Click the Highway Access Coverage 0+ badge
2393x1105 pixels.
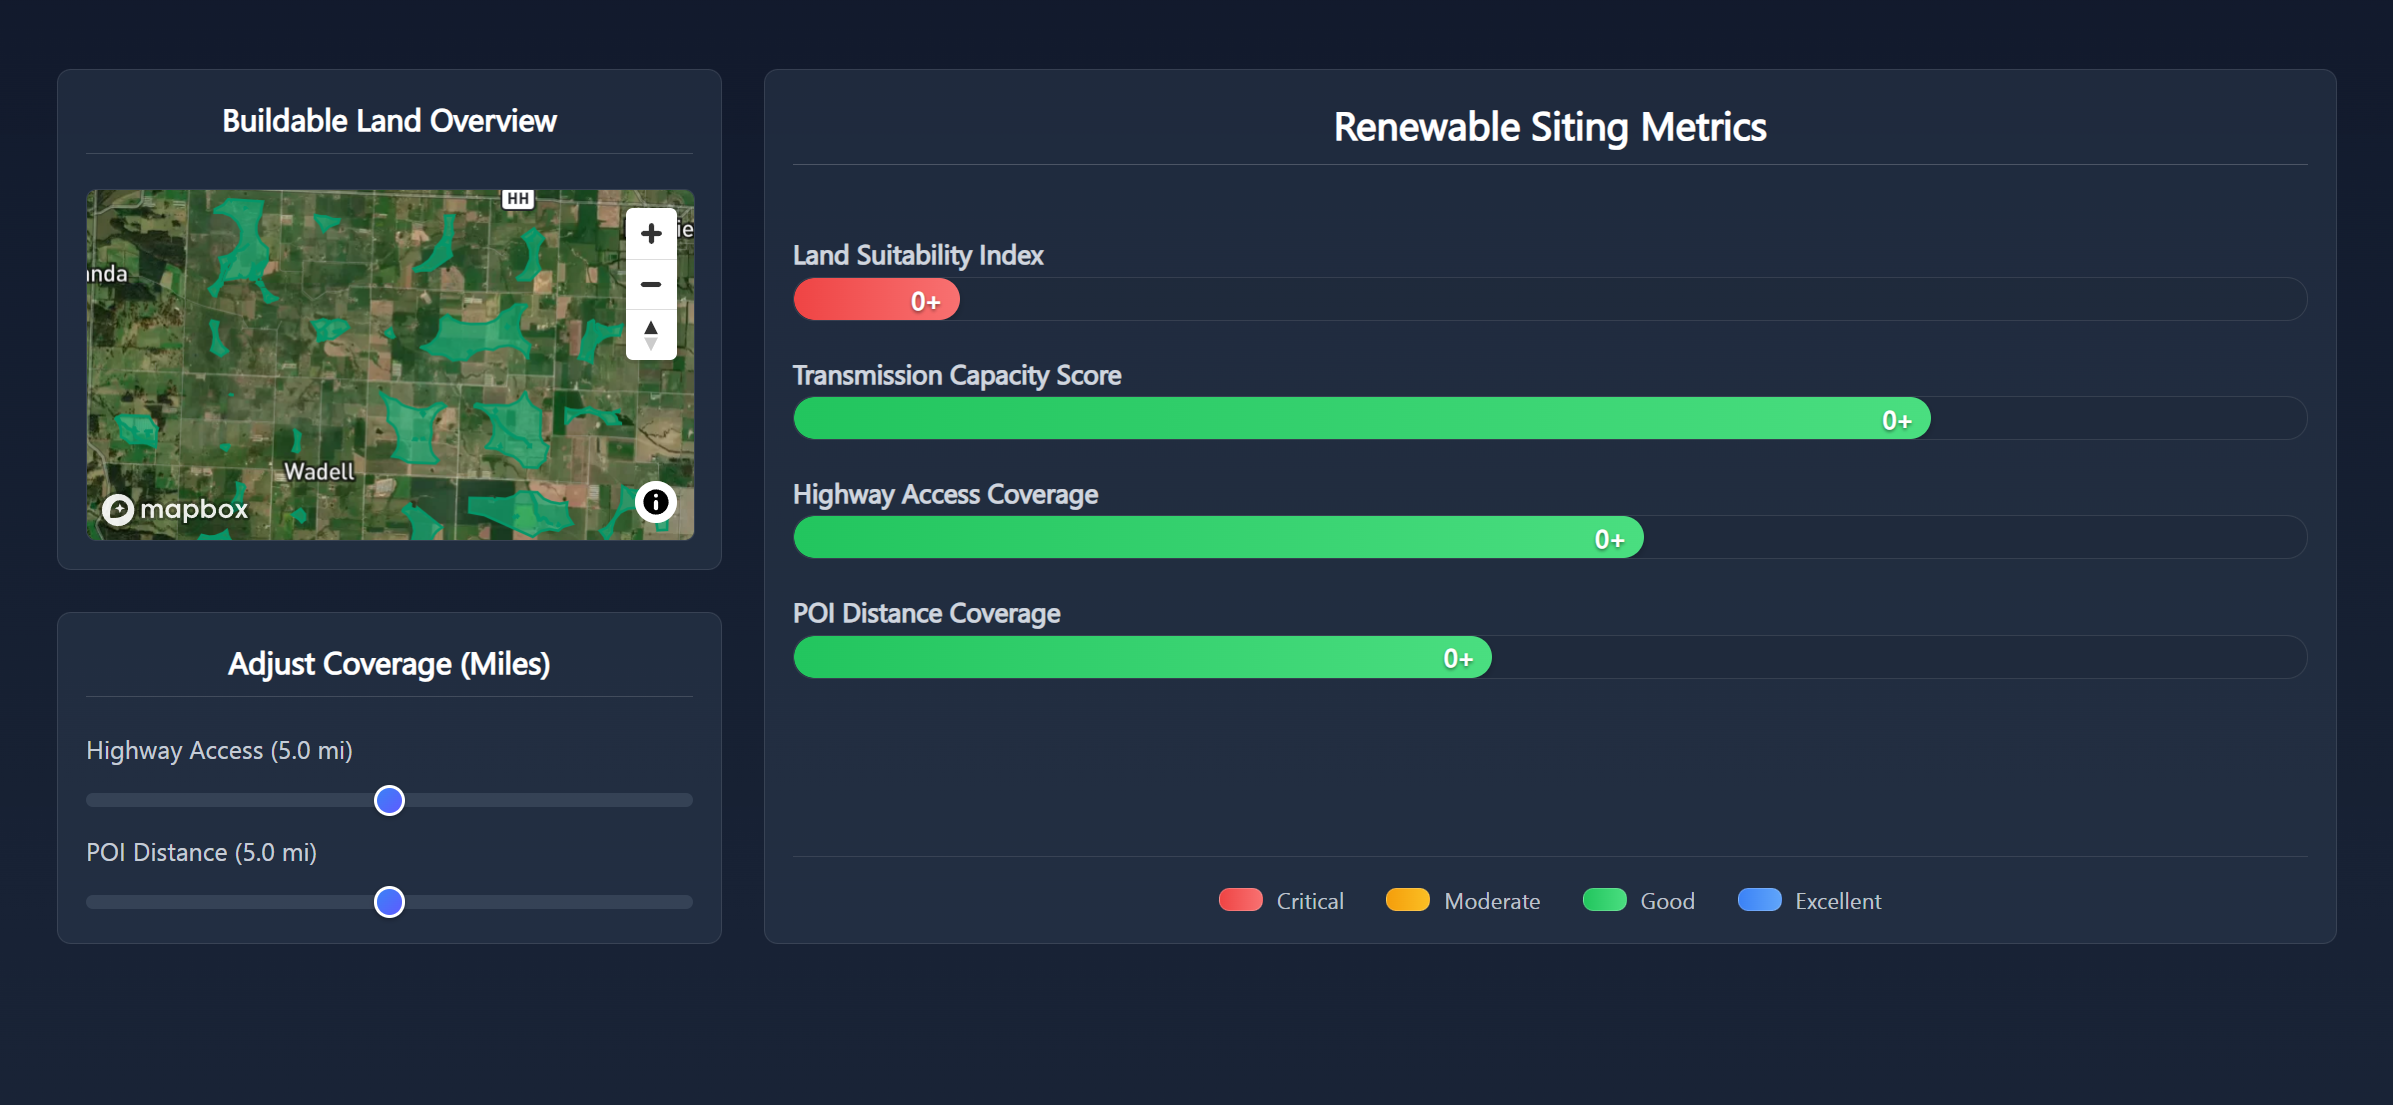pyautogui.click(x=1610, y=538)
